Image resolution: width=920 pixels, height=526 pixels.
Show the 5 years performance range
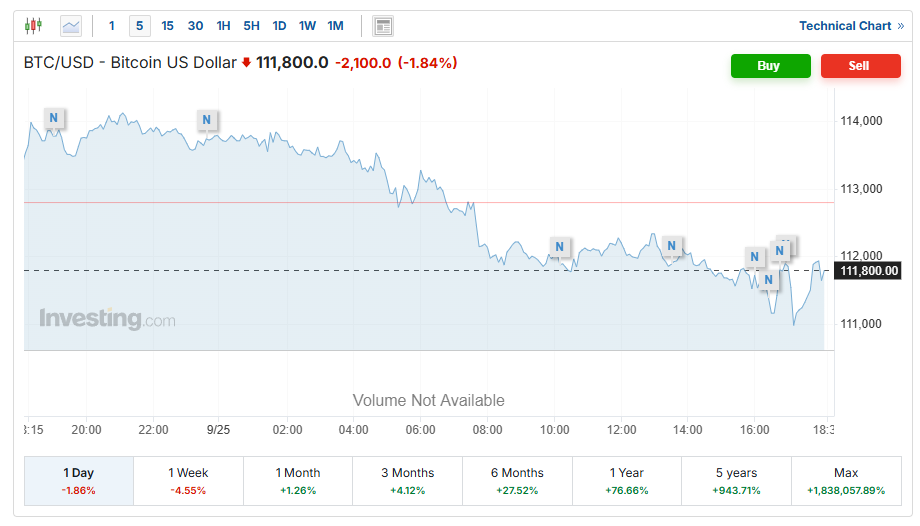(x=736, y=480)
